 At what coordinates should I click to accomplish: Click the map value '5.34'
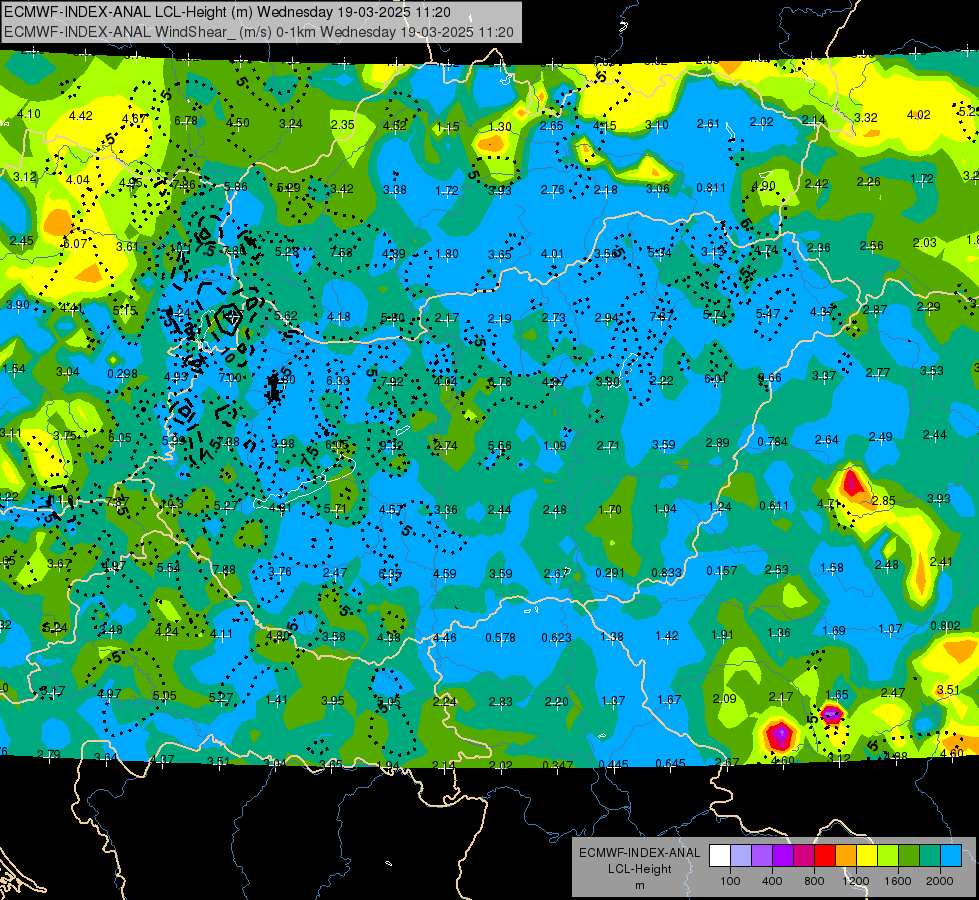point(659,252)
